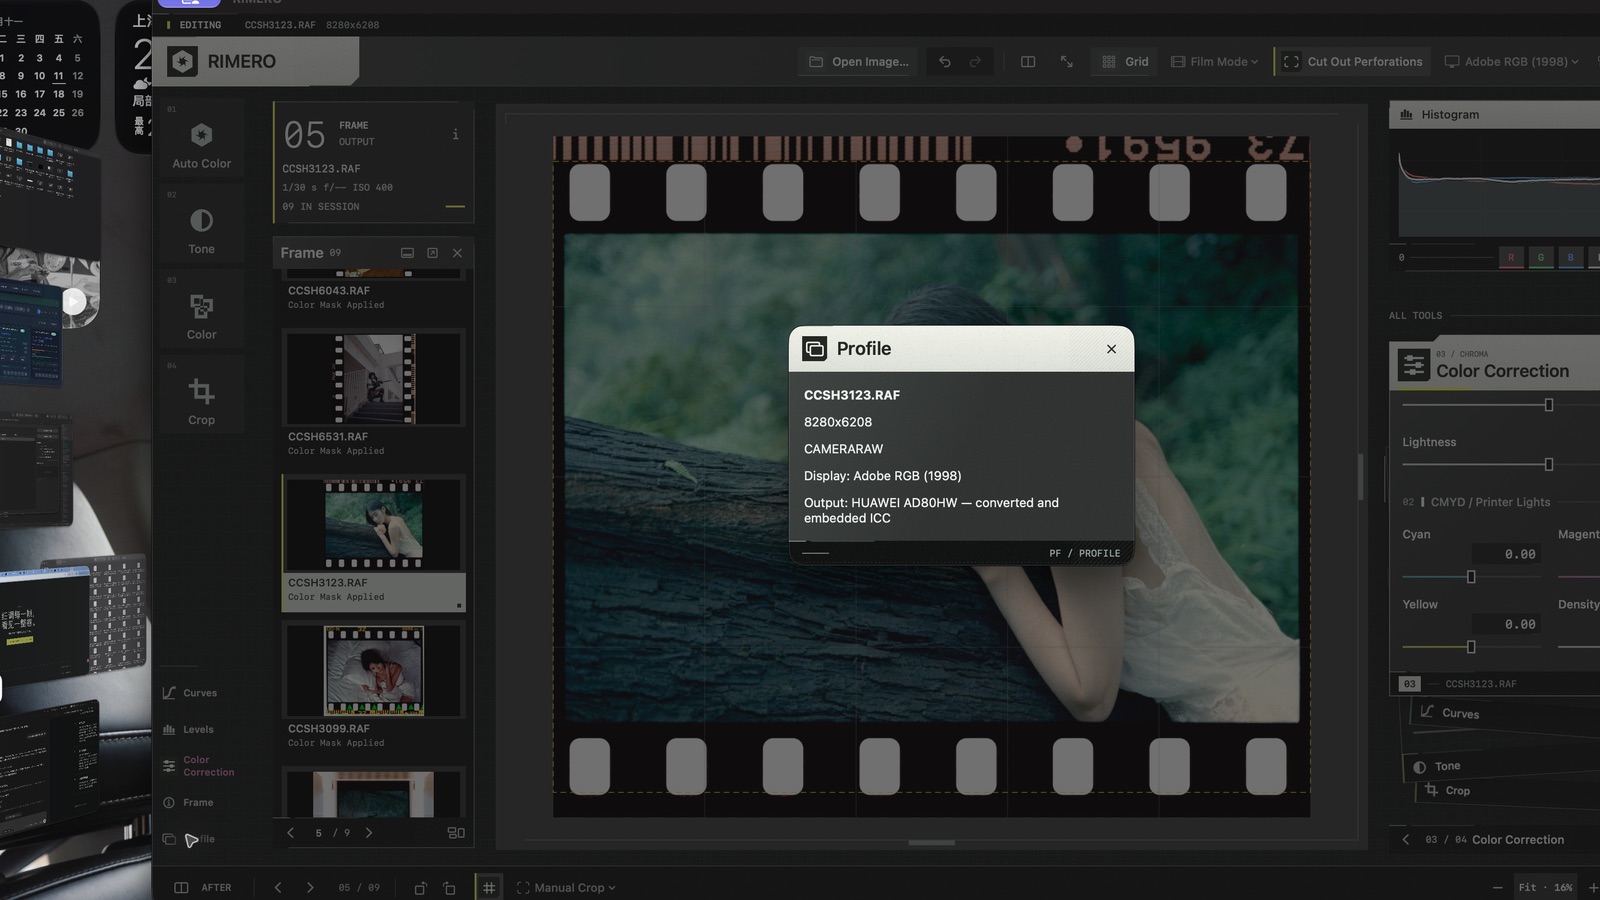Screen dimensions: 1600x900
Task: Open the Tone tool
Action: (201, 230)
